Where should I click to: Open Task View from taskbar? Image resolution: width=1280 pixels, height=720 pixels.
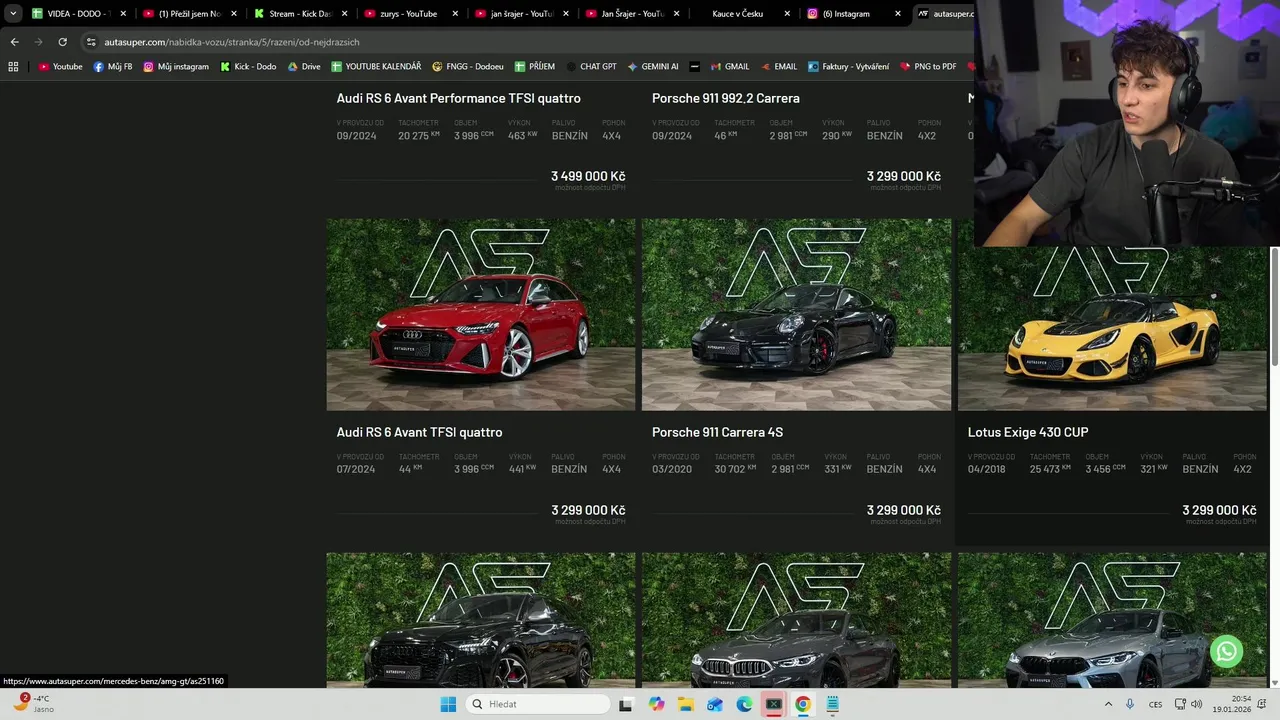tap(626, 704)
